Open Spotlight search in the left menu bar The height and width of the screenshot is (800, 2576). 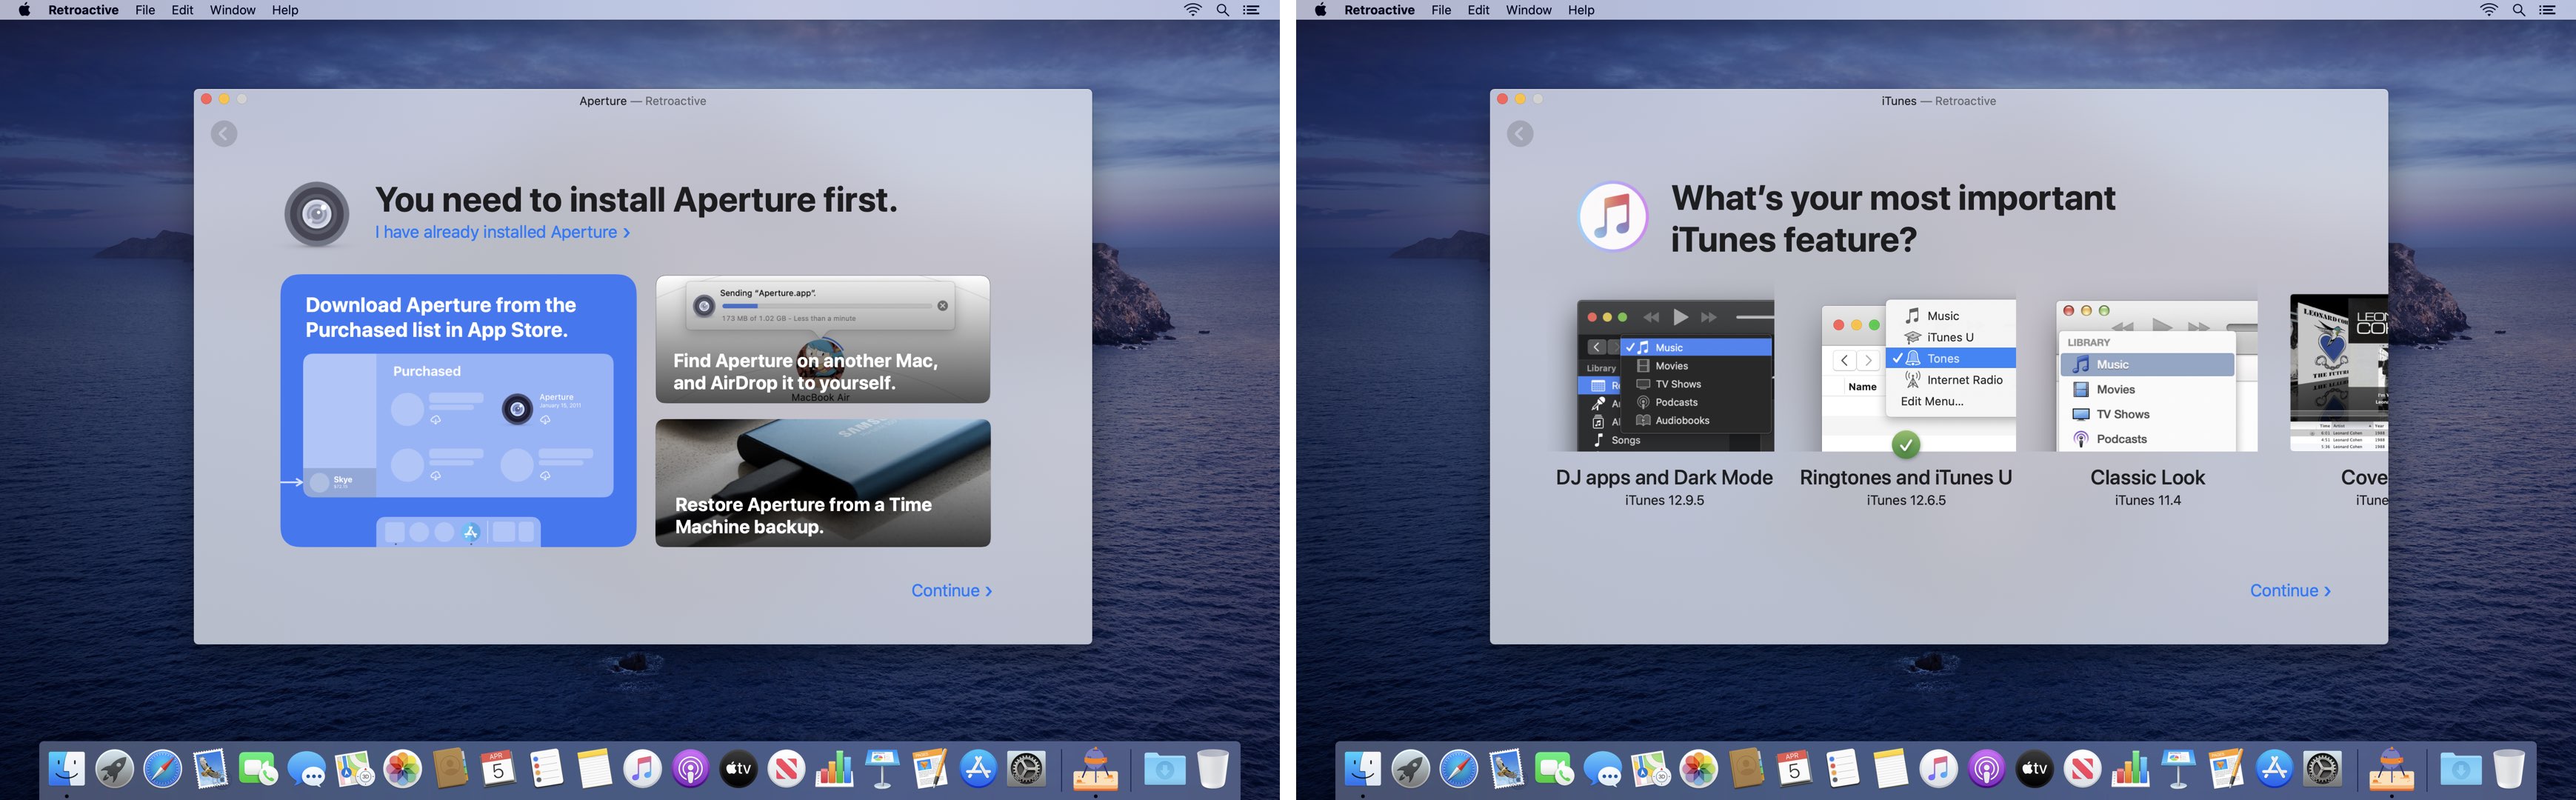[x=1222, y=10]
